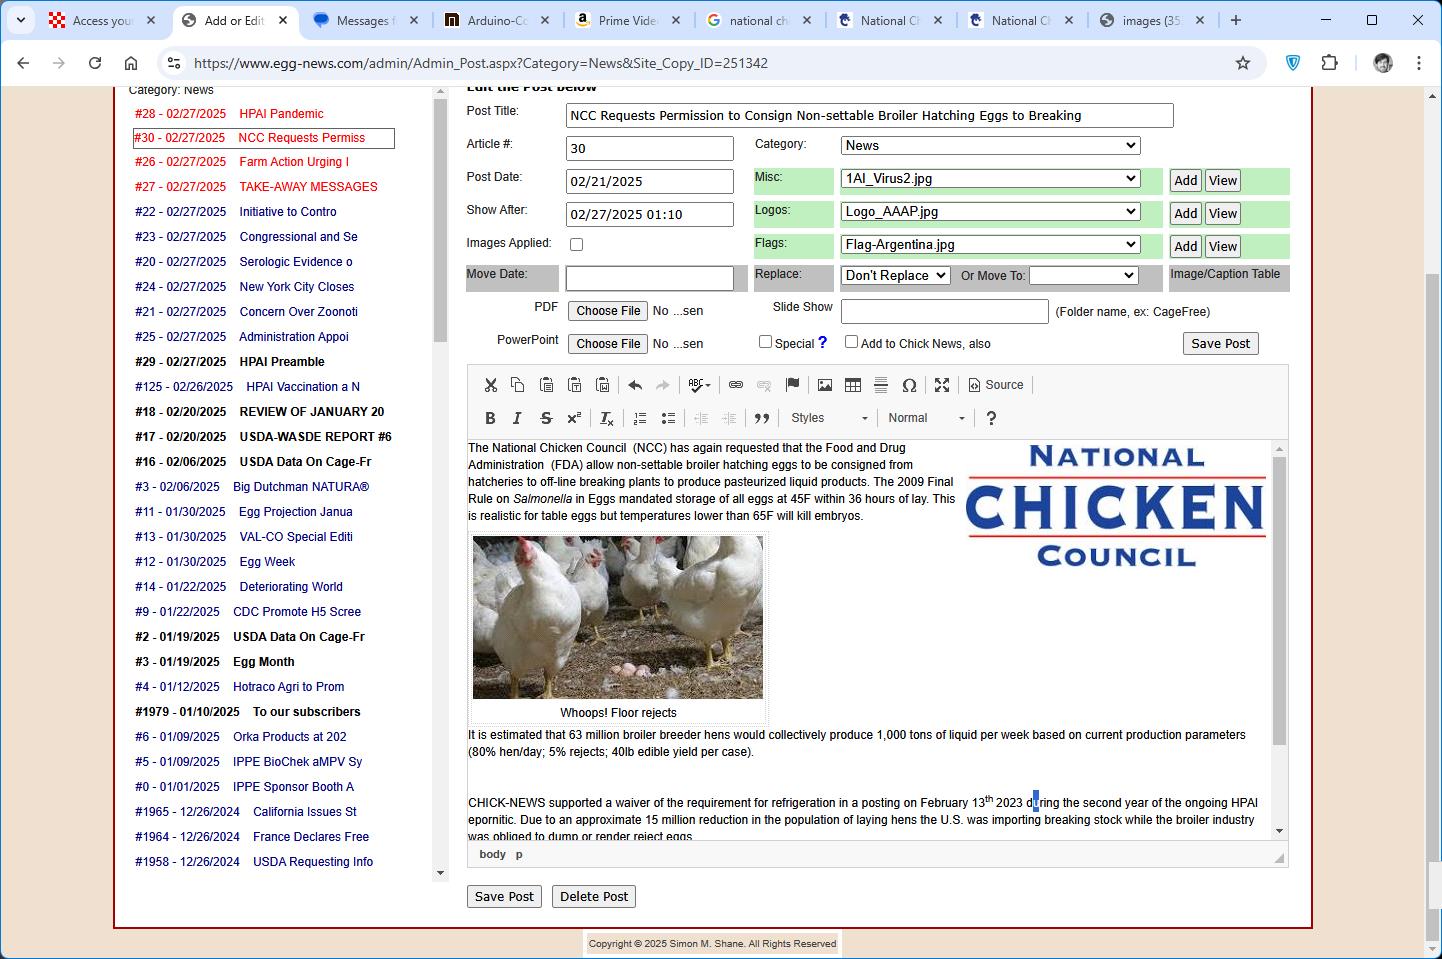Insert a numbered list

pos(640,418)
